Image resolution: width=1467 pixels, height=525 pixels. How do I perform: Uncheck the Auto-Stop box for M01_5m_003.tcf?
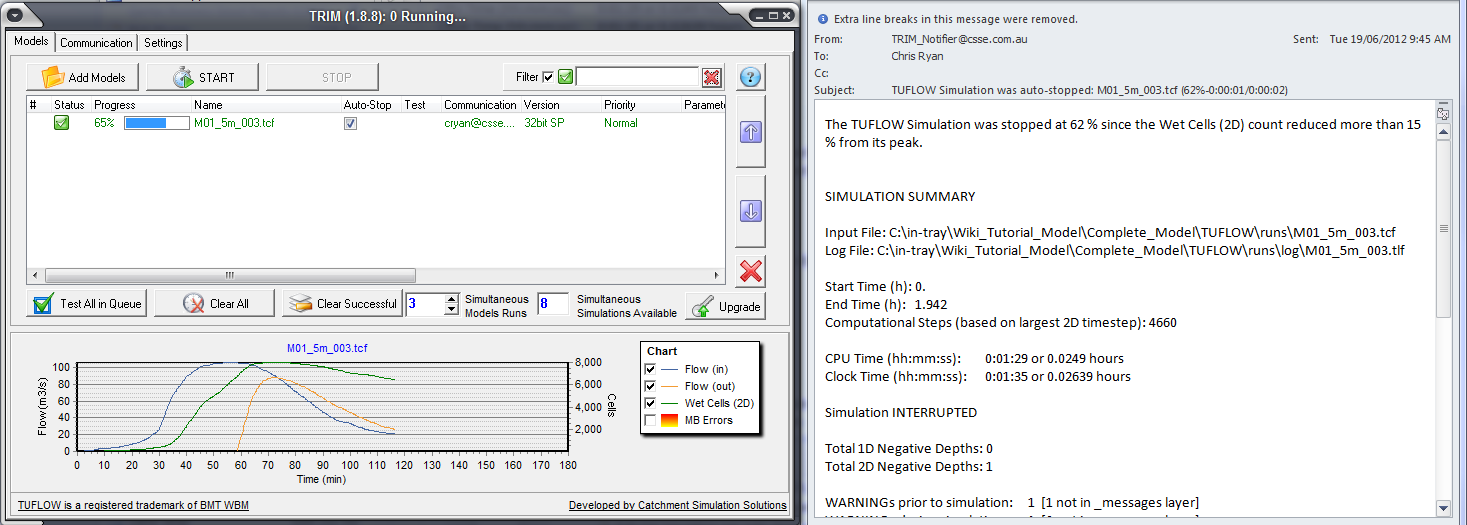pos(350,123)
